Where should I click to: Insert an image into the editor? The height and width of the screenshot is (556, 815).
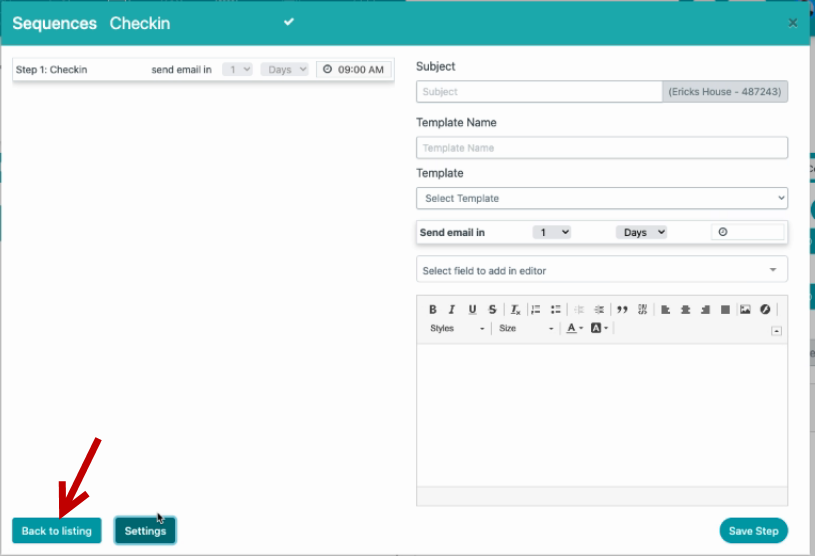pos(745,310)
